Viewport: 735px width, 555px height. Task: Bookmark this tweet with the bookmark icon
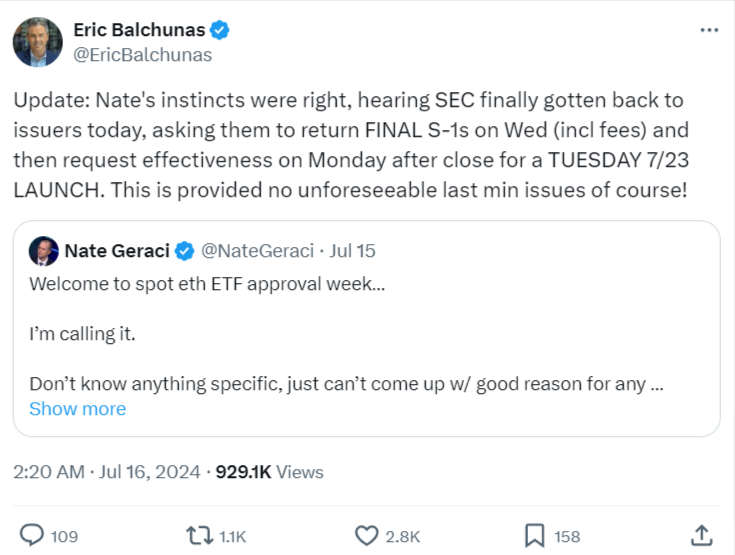[534, 535]
